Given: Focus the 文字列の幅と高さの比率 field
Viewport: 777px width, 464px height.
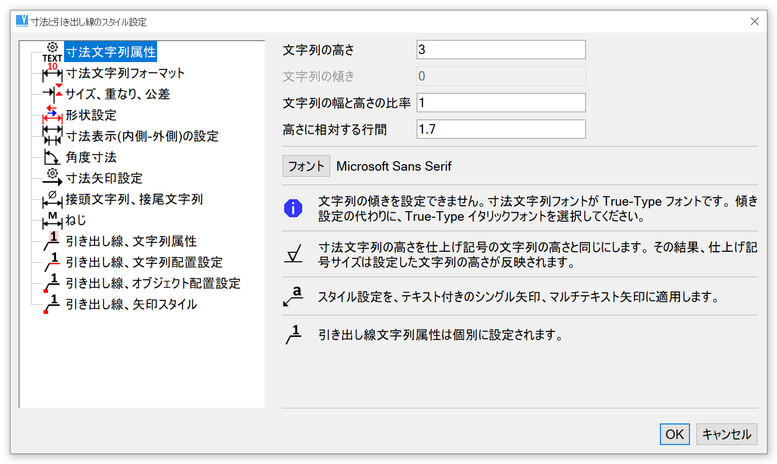Looking at the screenshot, I should (x=500, y=103).
